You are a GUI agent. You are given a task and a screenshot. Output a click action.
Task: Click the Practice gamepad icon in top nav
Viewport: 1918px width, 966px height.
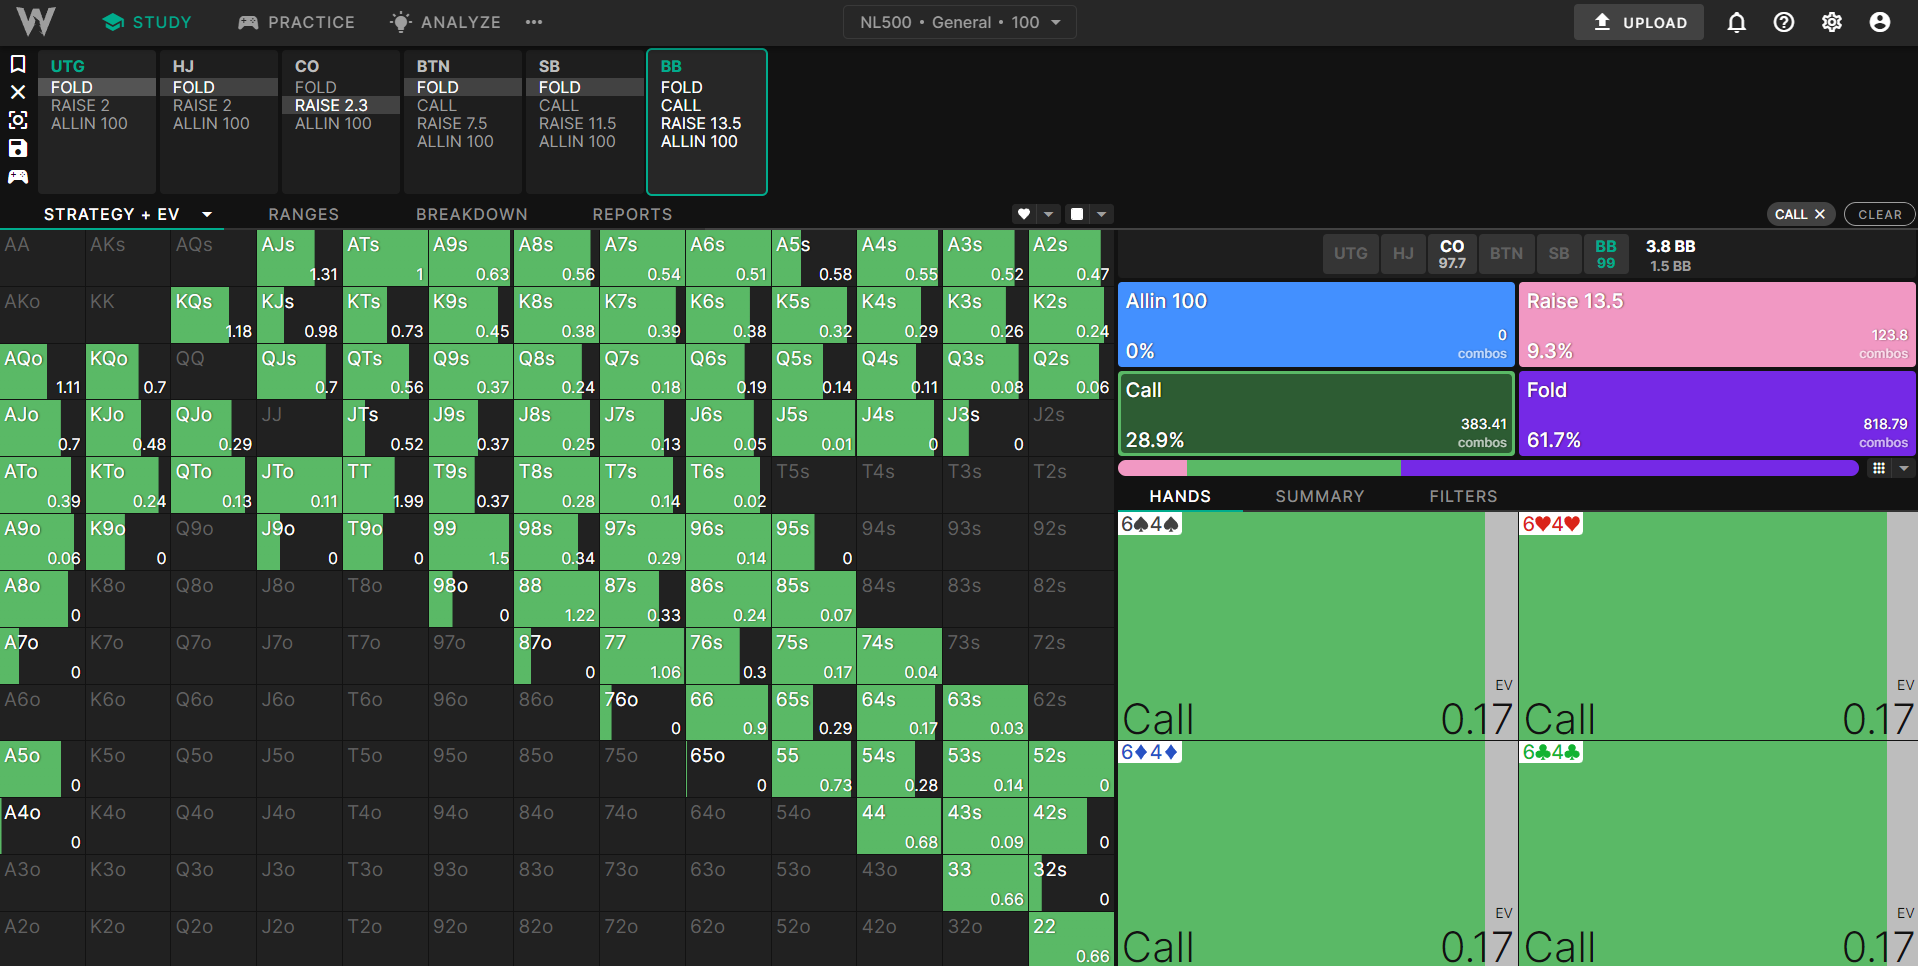click(248, 22)
